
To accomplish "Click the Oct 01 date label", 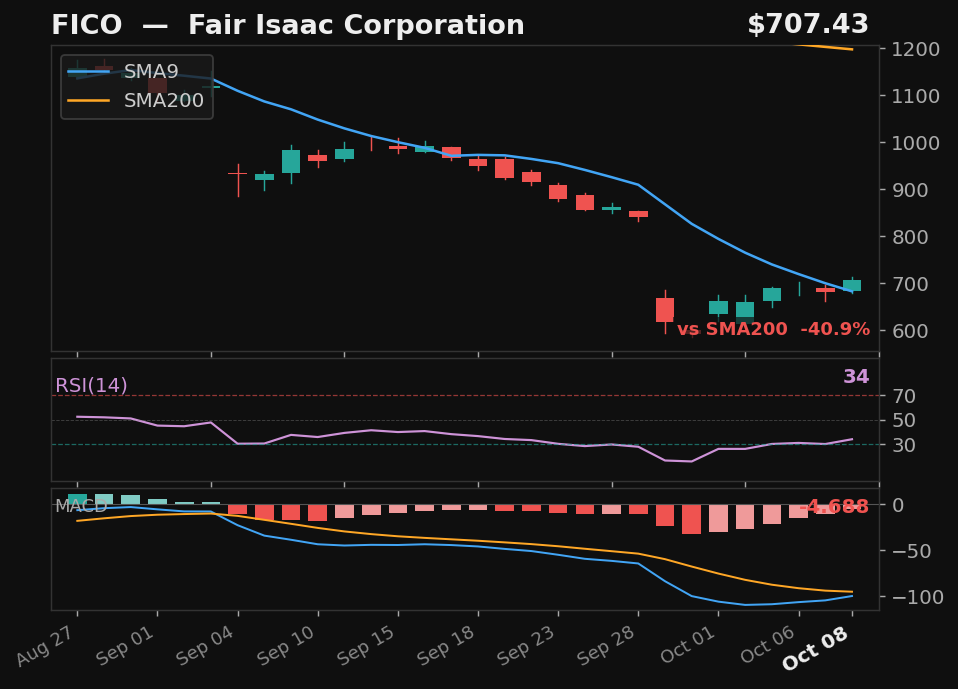I will 687,645.
